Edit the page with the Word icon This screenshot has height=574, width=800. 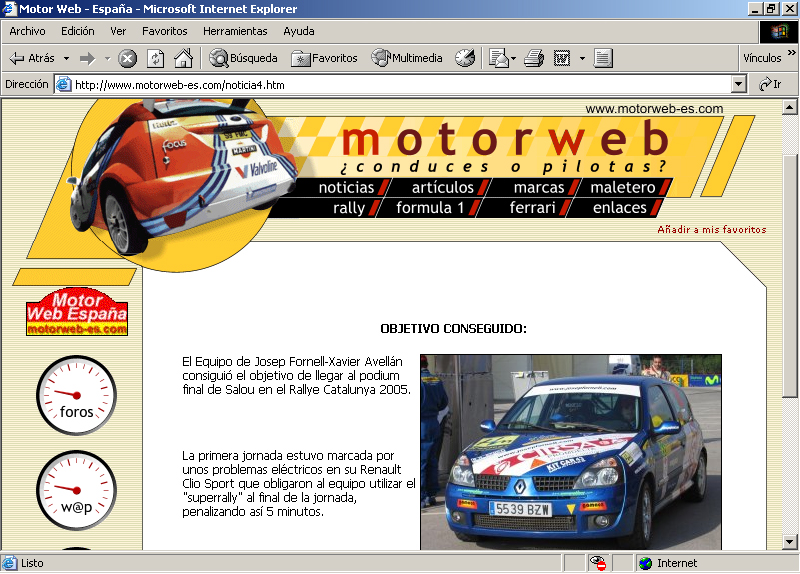pyautogui.click(x=562, y=58)
